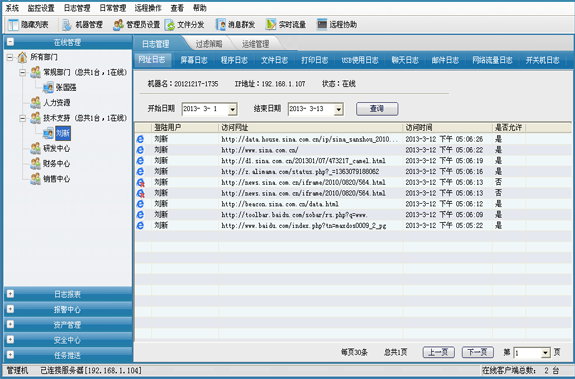Expand the 日志报表 panel
This screenshot has width=575, height=379.
[x=10, y=294]
